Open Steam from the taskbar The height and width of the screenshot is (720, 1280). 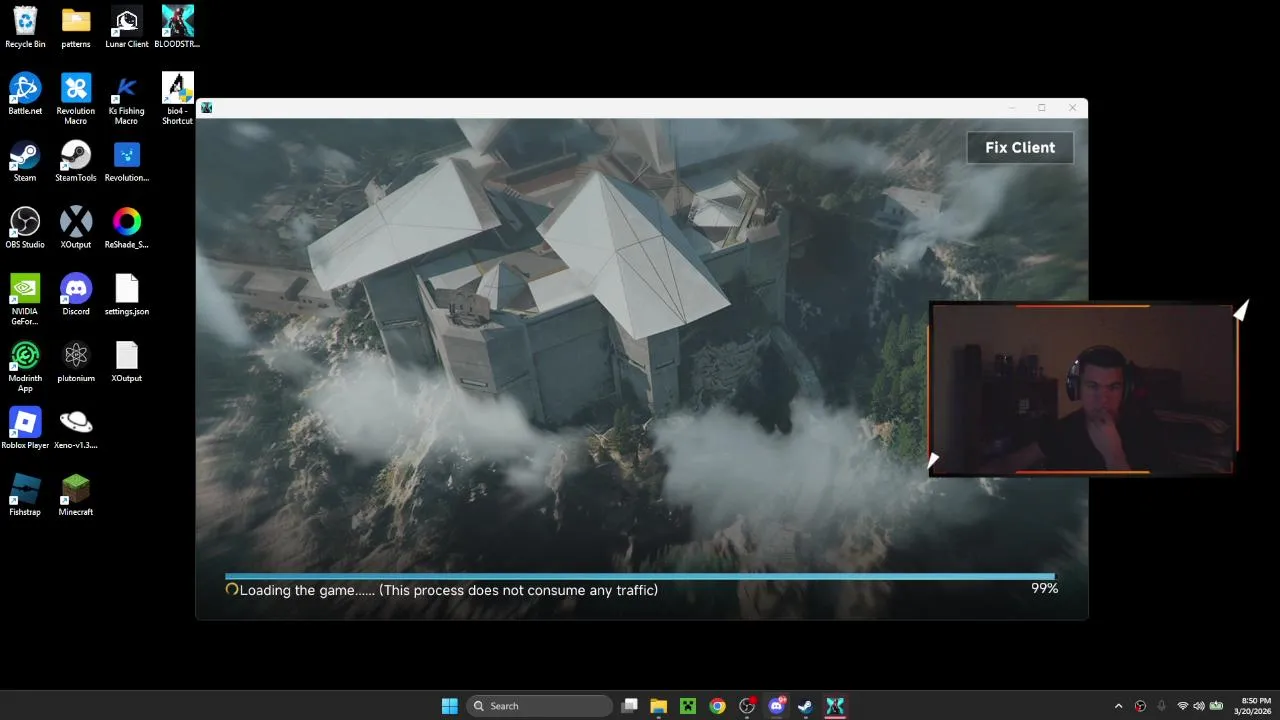(805, 706)
